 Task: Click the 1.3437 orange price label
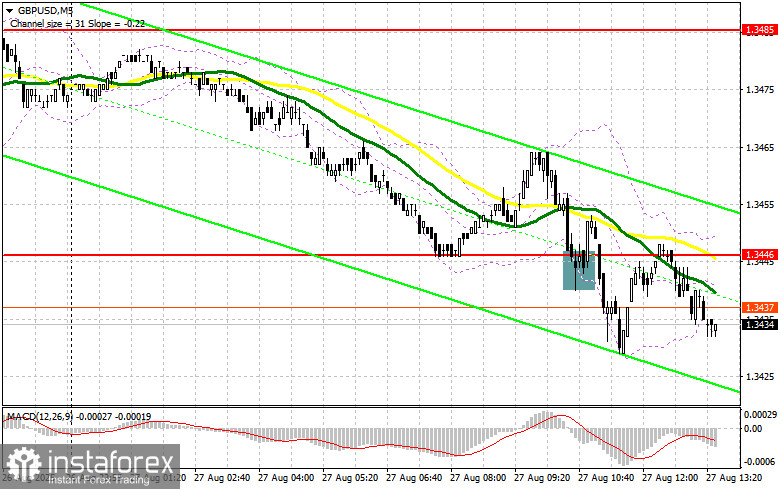pos(760,307)
